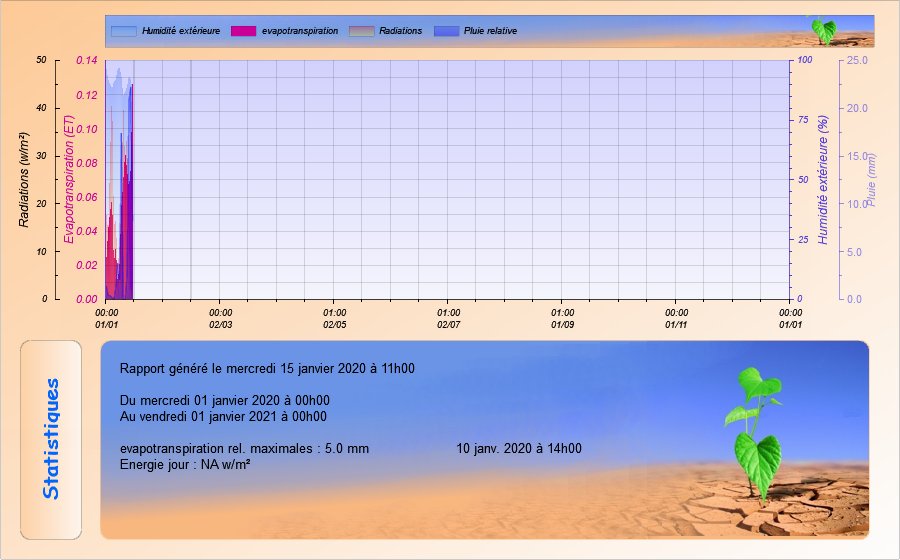
Task: Click the magenta evapotranspiration legend swatch
Action: [x=243, y=31]
